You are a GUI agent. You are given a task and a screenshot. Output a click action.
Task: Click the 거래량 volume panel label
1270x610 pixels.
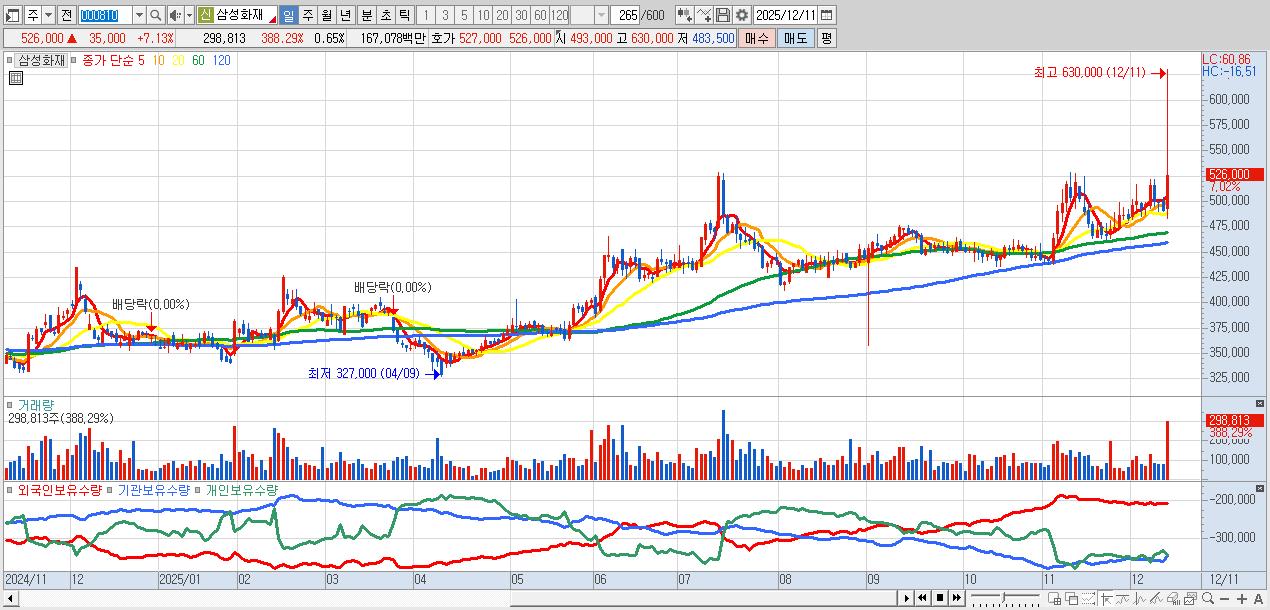tap(37, 405)
